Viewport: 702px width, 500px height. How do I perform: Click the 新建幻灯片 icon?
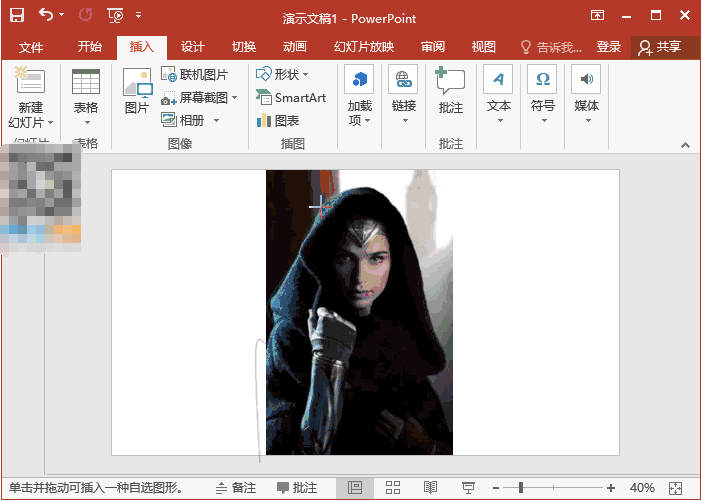pyautogui.click(x=30, y=80)
